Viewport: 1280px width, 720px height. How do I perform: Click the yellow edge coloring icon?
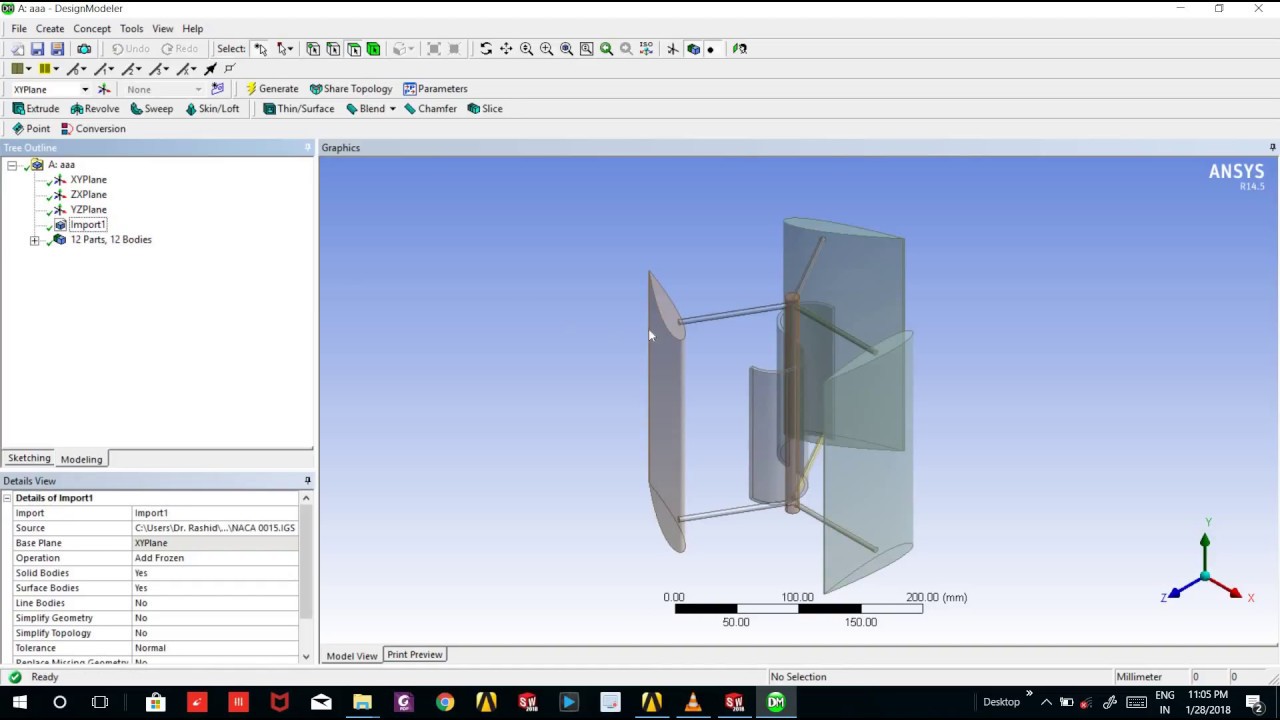click(x=45, y=69)
